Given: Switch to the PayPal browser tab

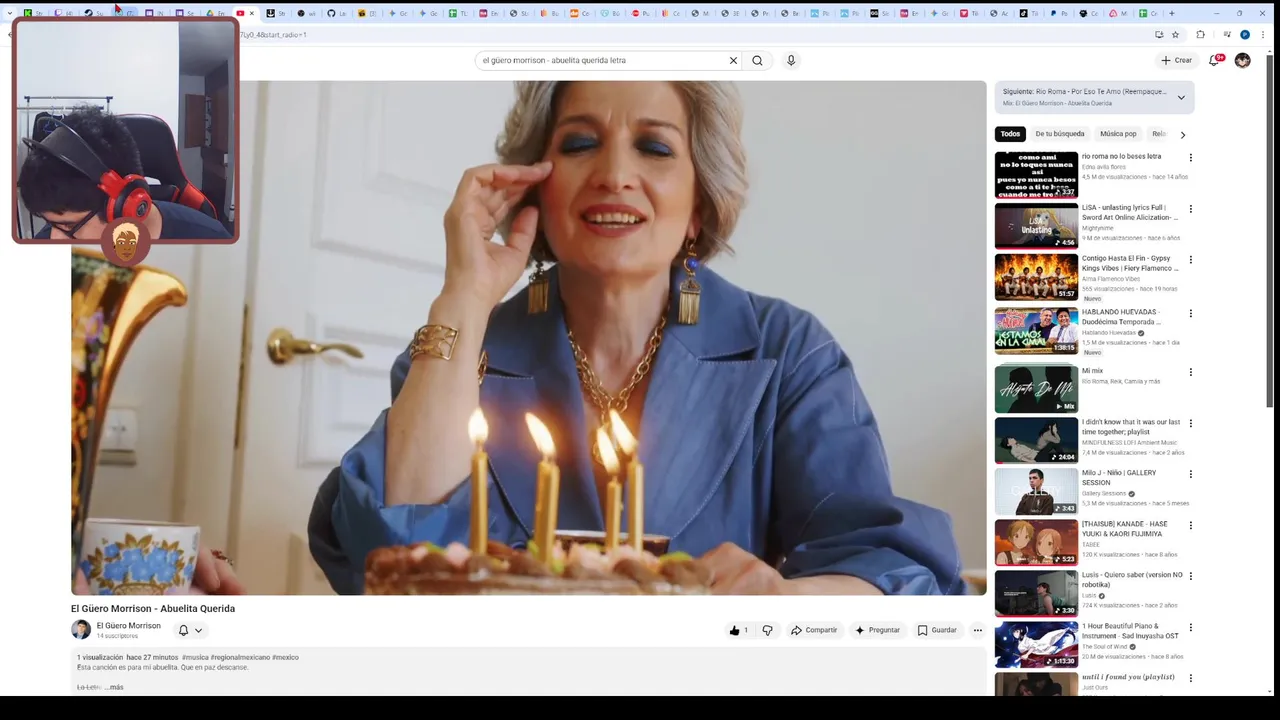Looking at the screenshot, I should [1057, 13].
